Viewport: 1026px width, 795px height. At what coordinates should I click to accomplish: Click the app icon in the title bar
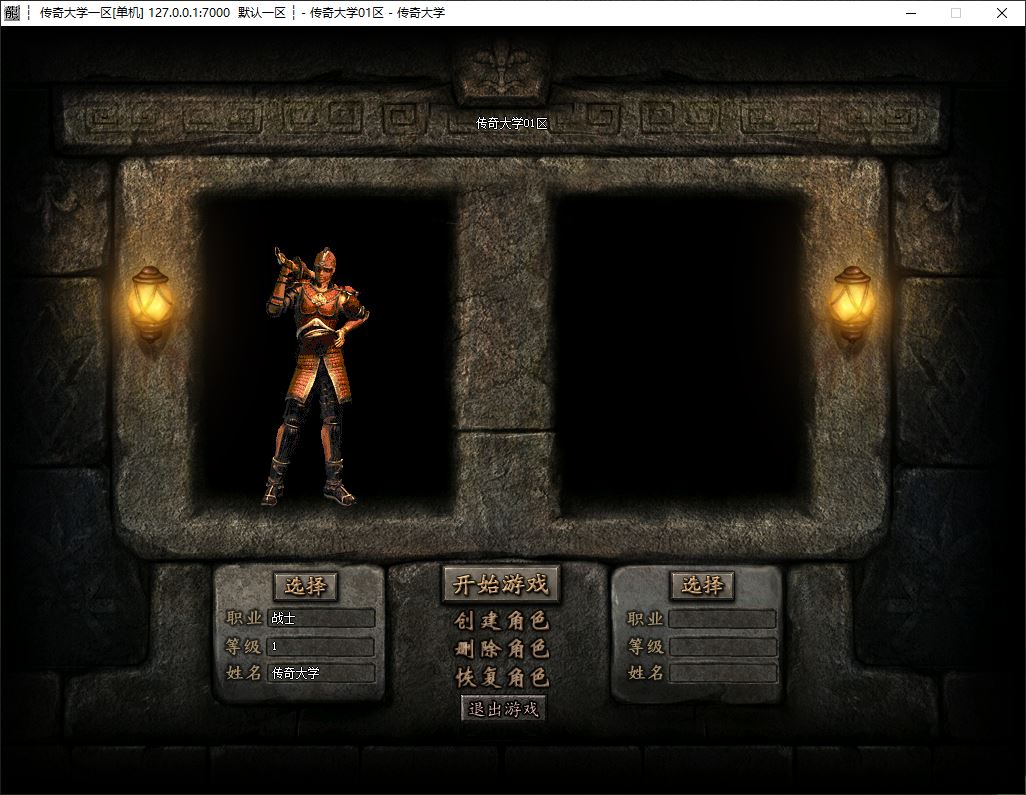(x=13, y=13)
